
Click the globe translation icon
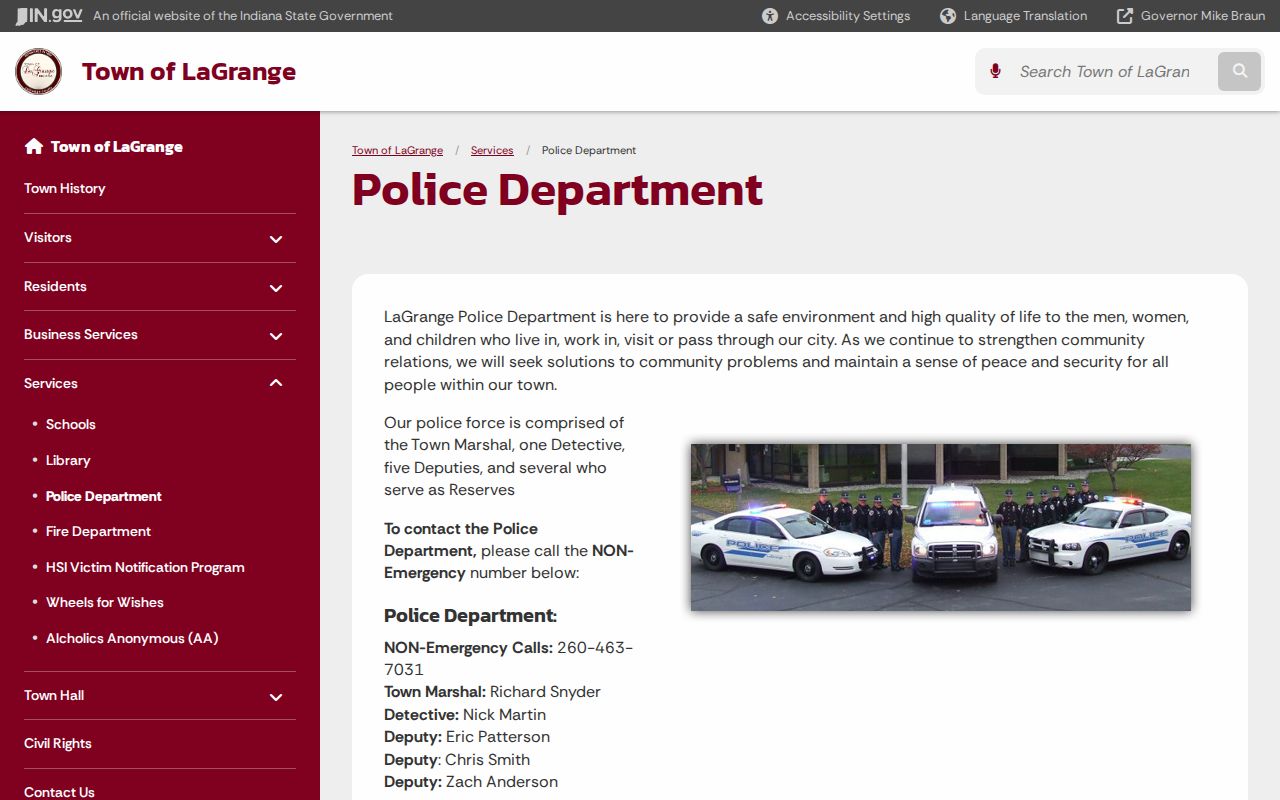[948, 16]
